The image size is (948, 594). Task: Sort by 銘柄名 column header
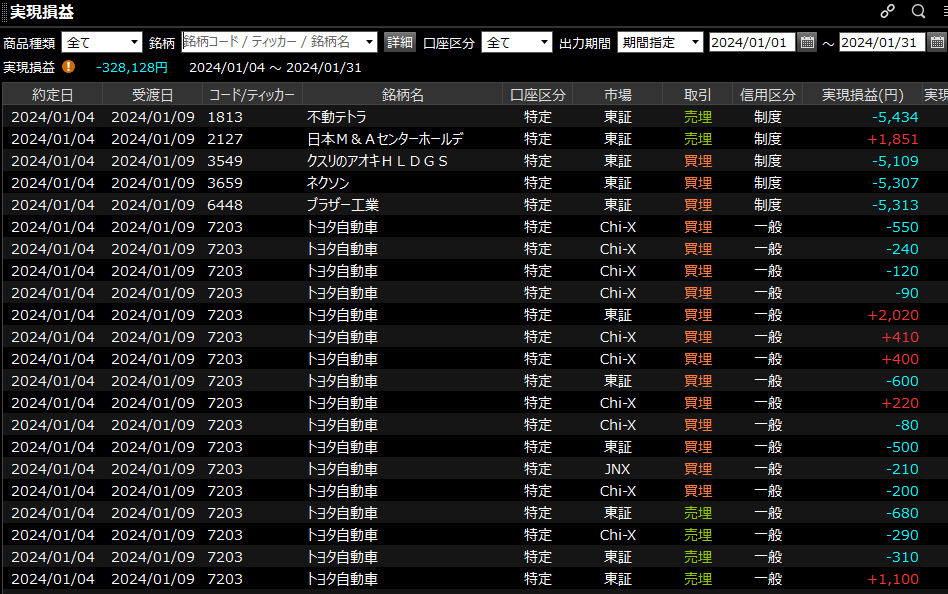pyautogui.click(x=403, y=95)
